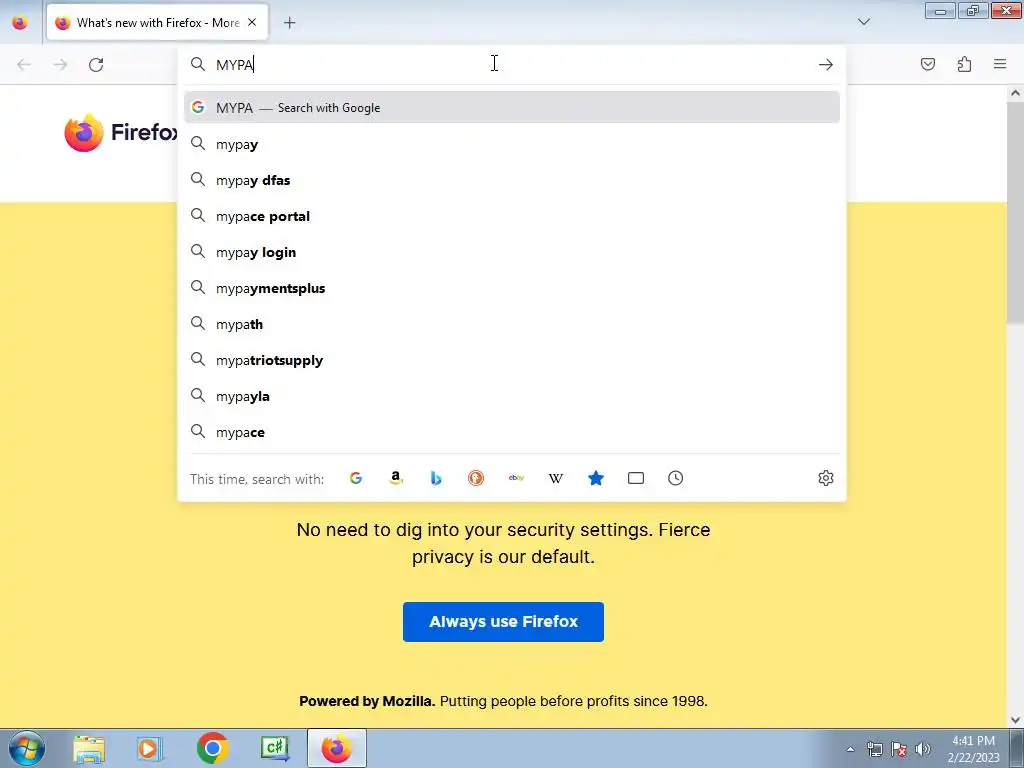Open a new tab with plus button
This screenshot has height=768, width=1024.
coord(289,23)
